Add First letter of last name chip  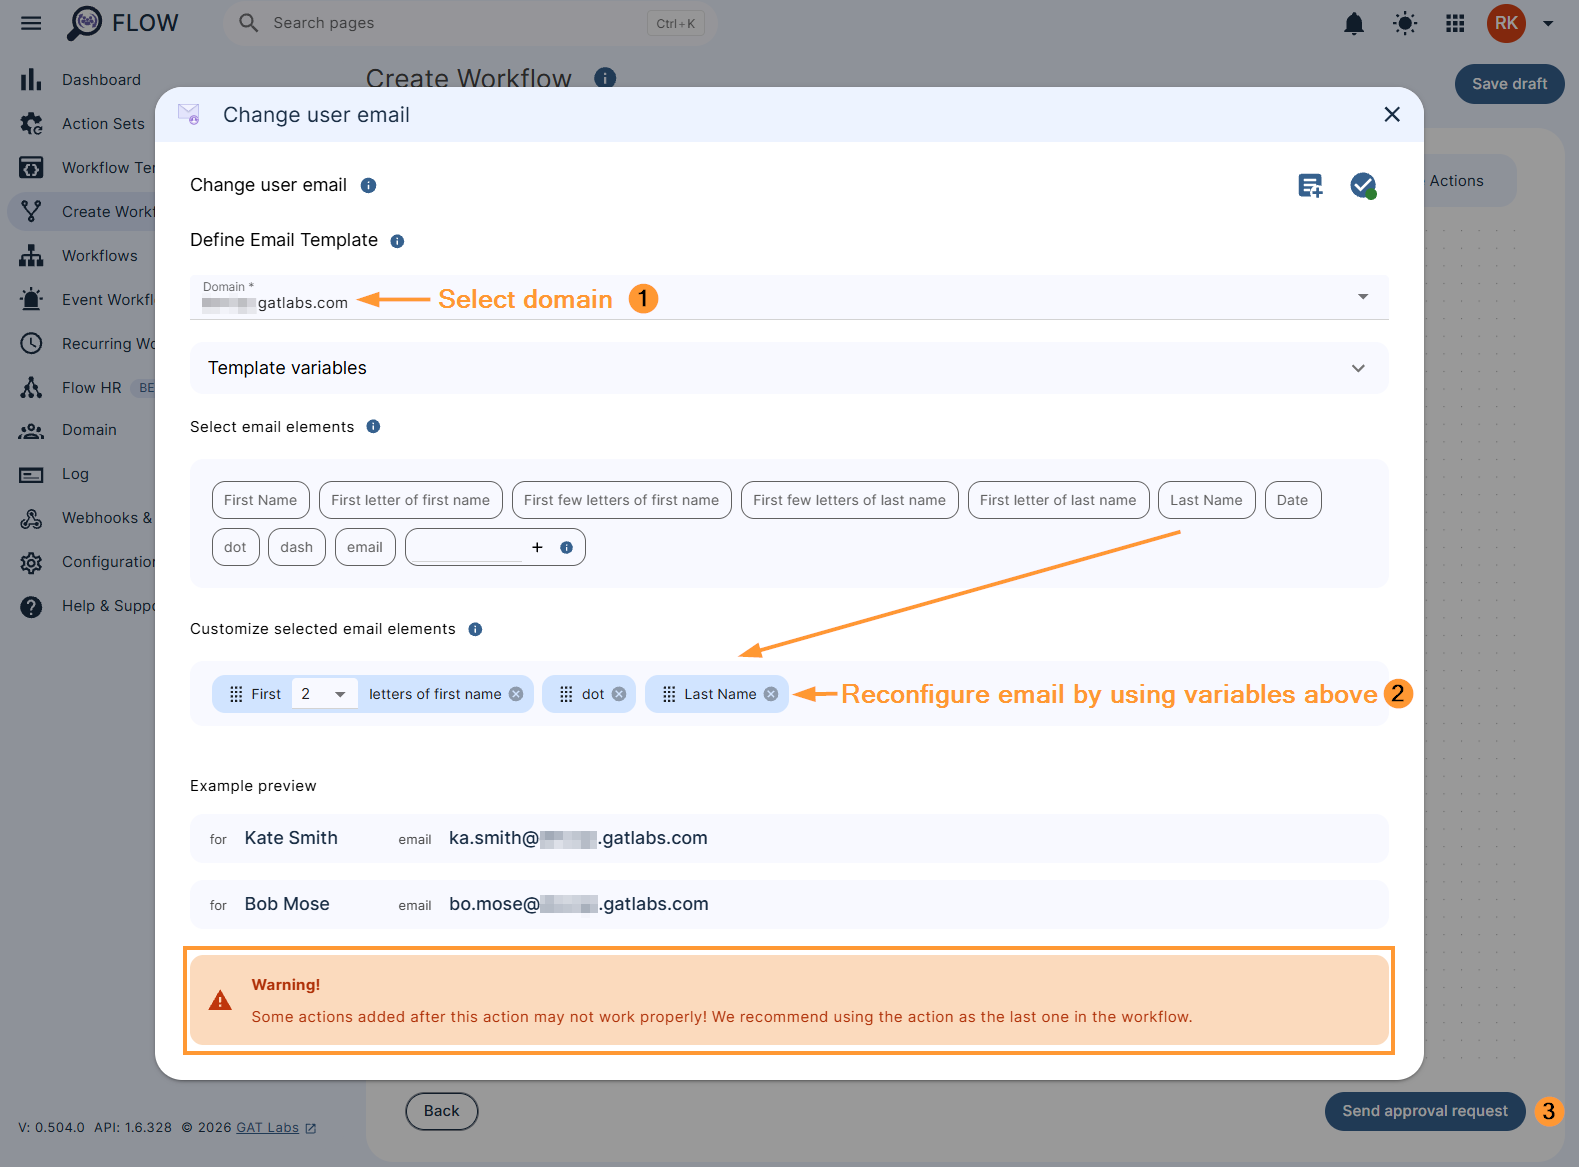pos(1058,500)
